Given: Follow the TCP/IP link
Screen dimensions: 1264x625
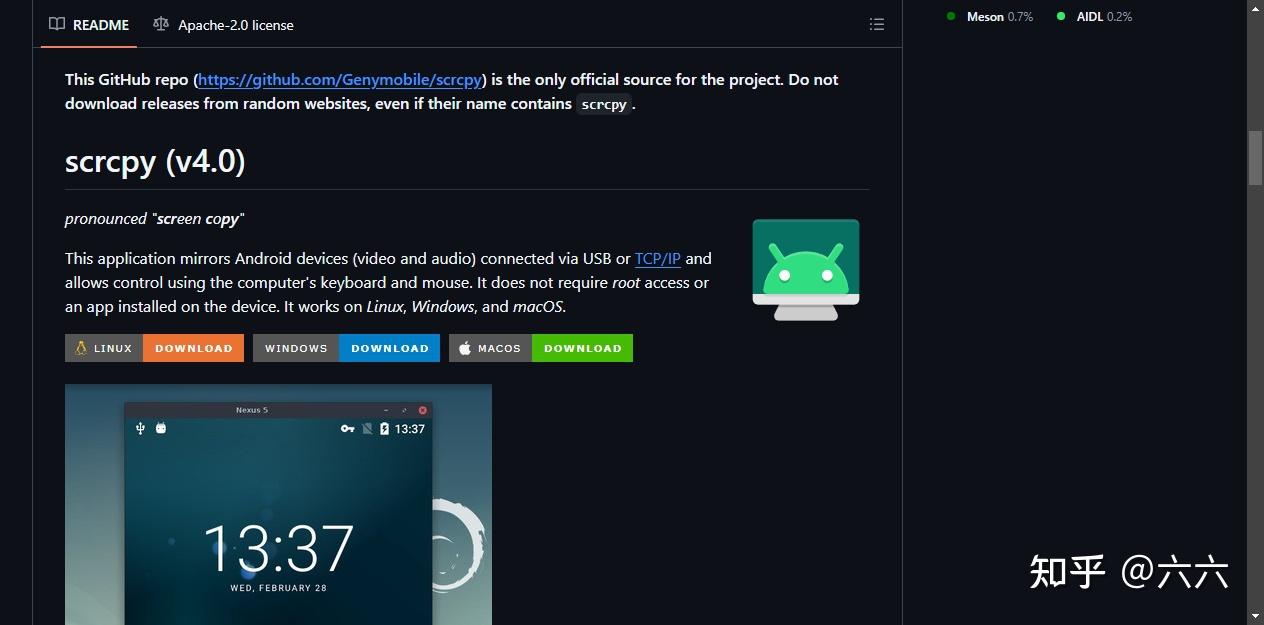Looking at the screenshot, I should [x=658, y=258].
